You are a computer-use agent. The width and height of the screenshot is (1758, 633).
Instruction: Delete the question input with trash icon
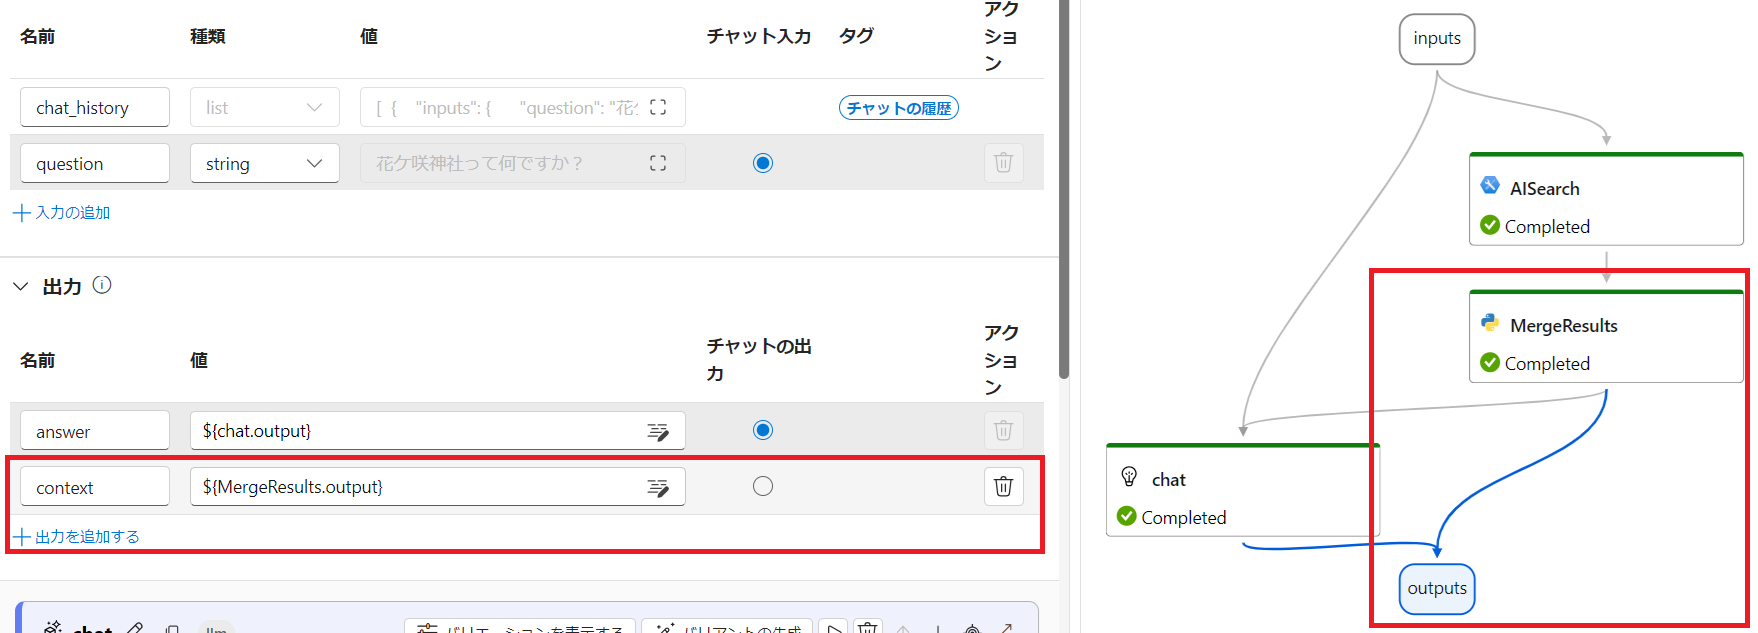pyautogui.click(x=1003, y=162)
